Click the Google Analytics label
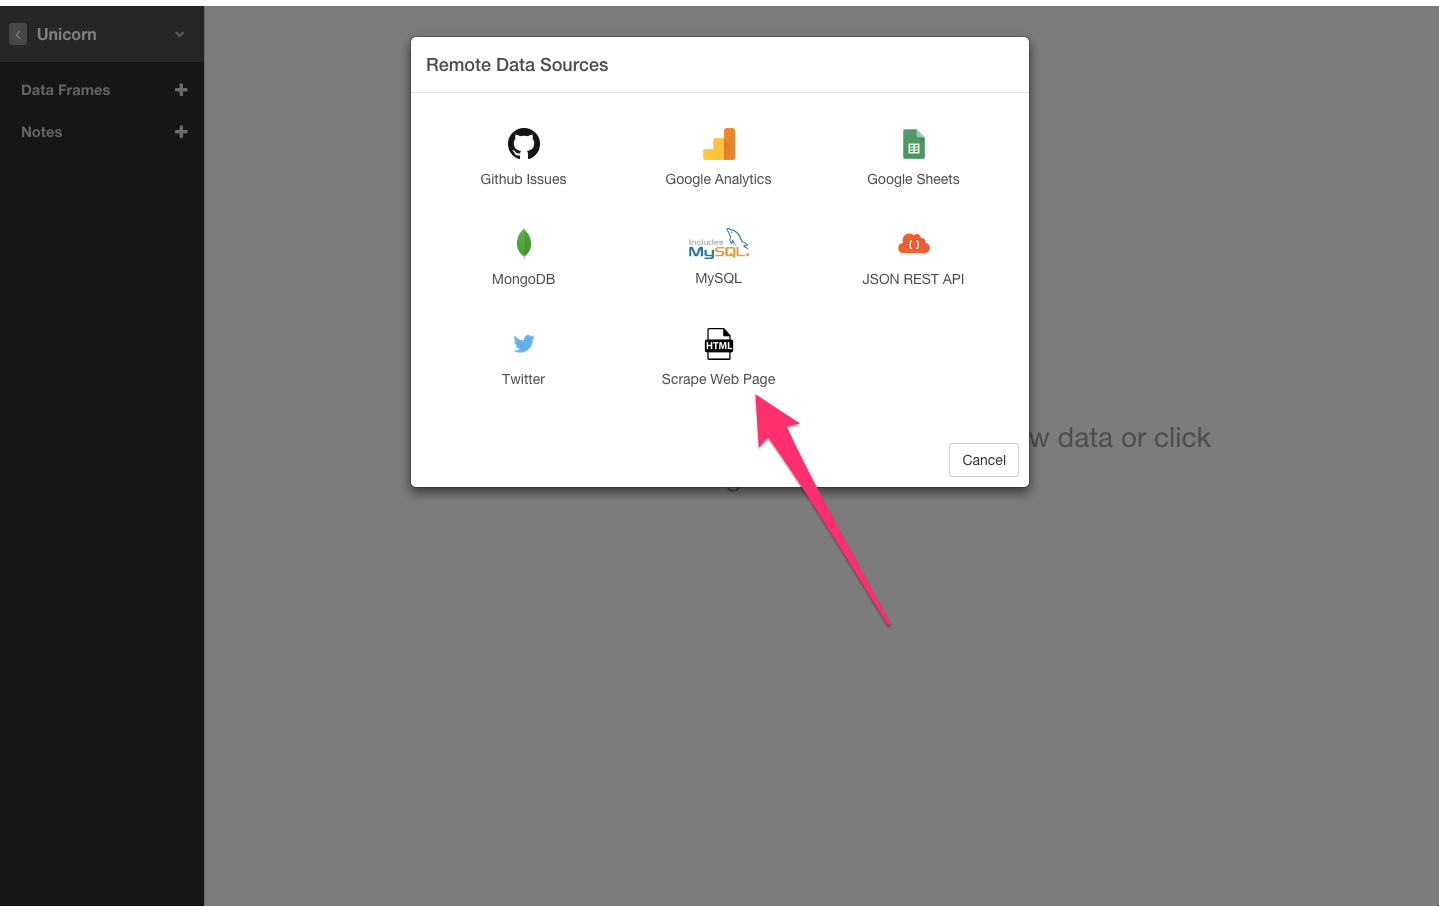This screenshot has width=1439, height=907. pos(719,179)
